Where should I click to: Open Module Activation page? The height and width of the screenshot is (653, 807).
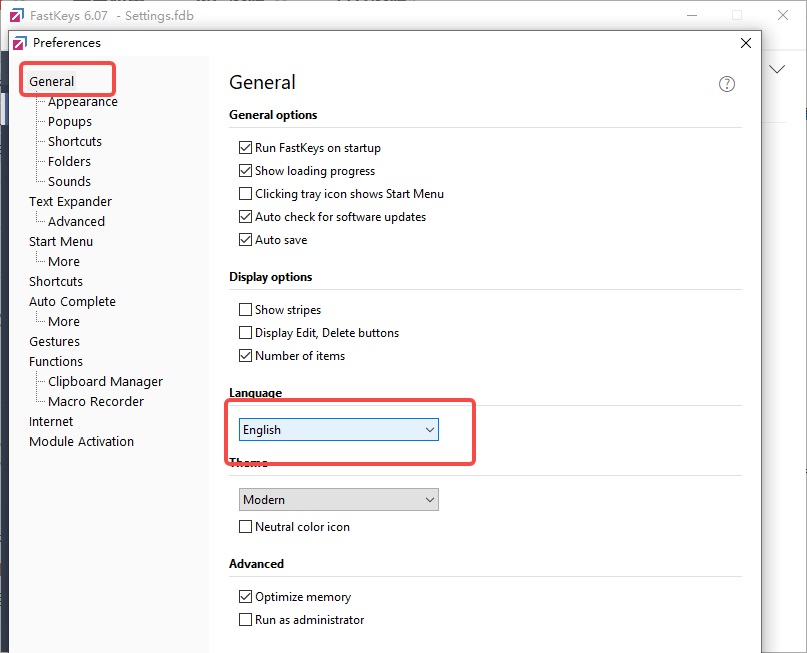[81, 442]
